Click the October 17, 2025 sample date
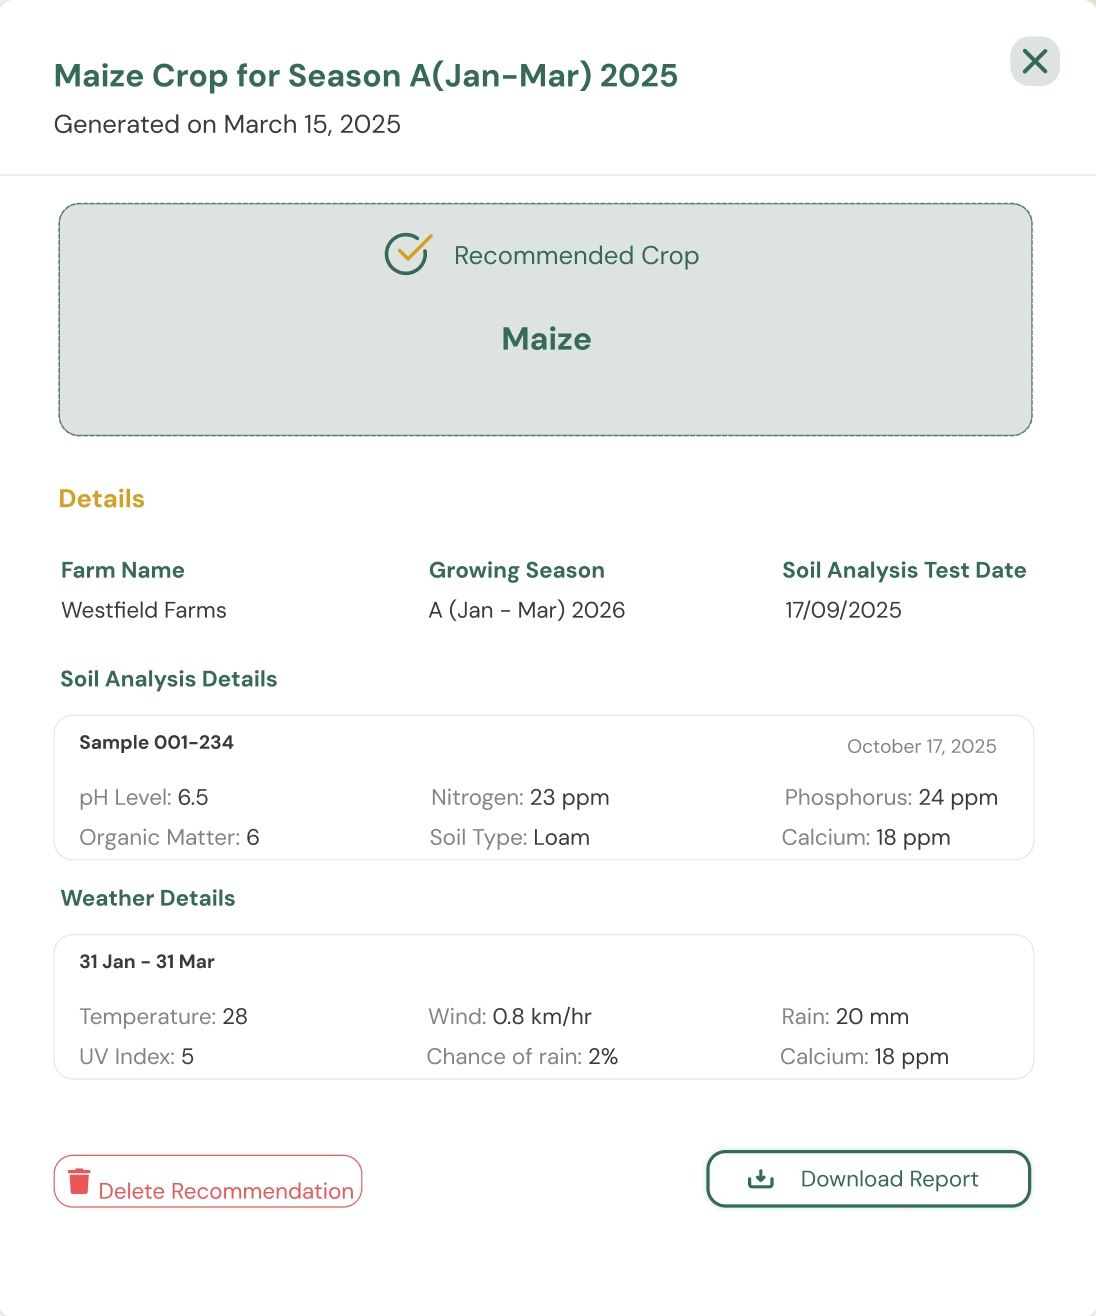Viewport: 1096px width, 1316px height. click(922, 746)
